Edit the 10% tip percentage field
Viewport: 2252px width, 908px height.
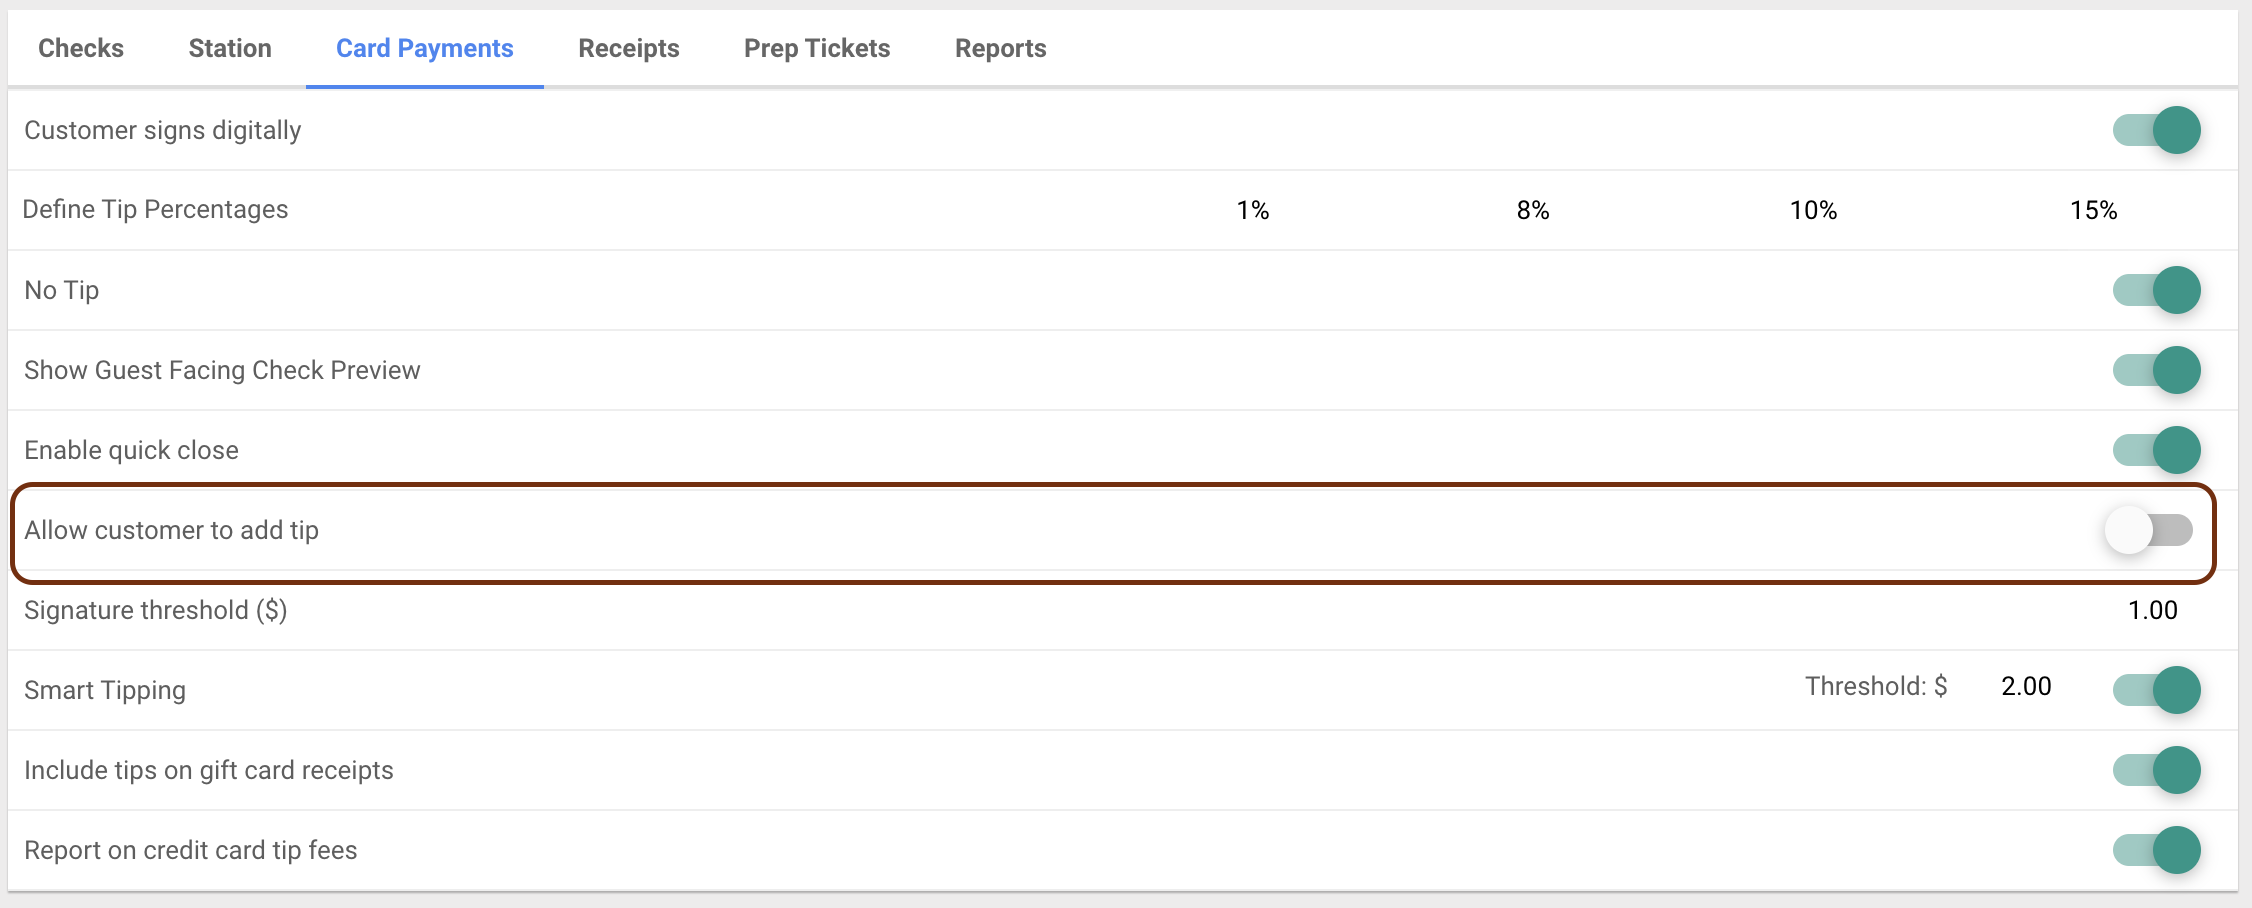pos(1813,210)
